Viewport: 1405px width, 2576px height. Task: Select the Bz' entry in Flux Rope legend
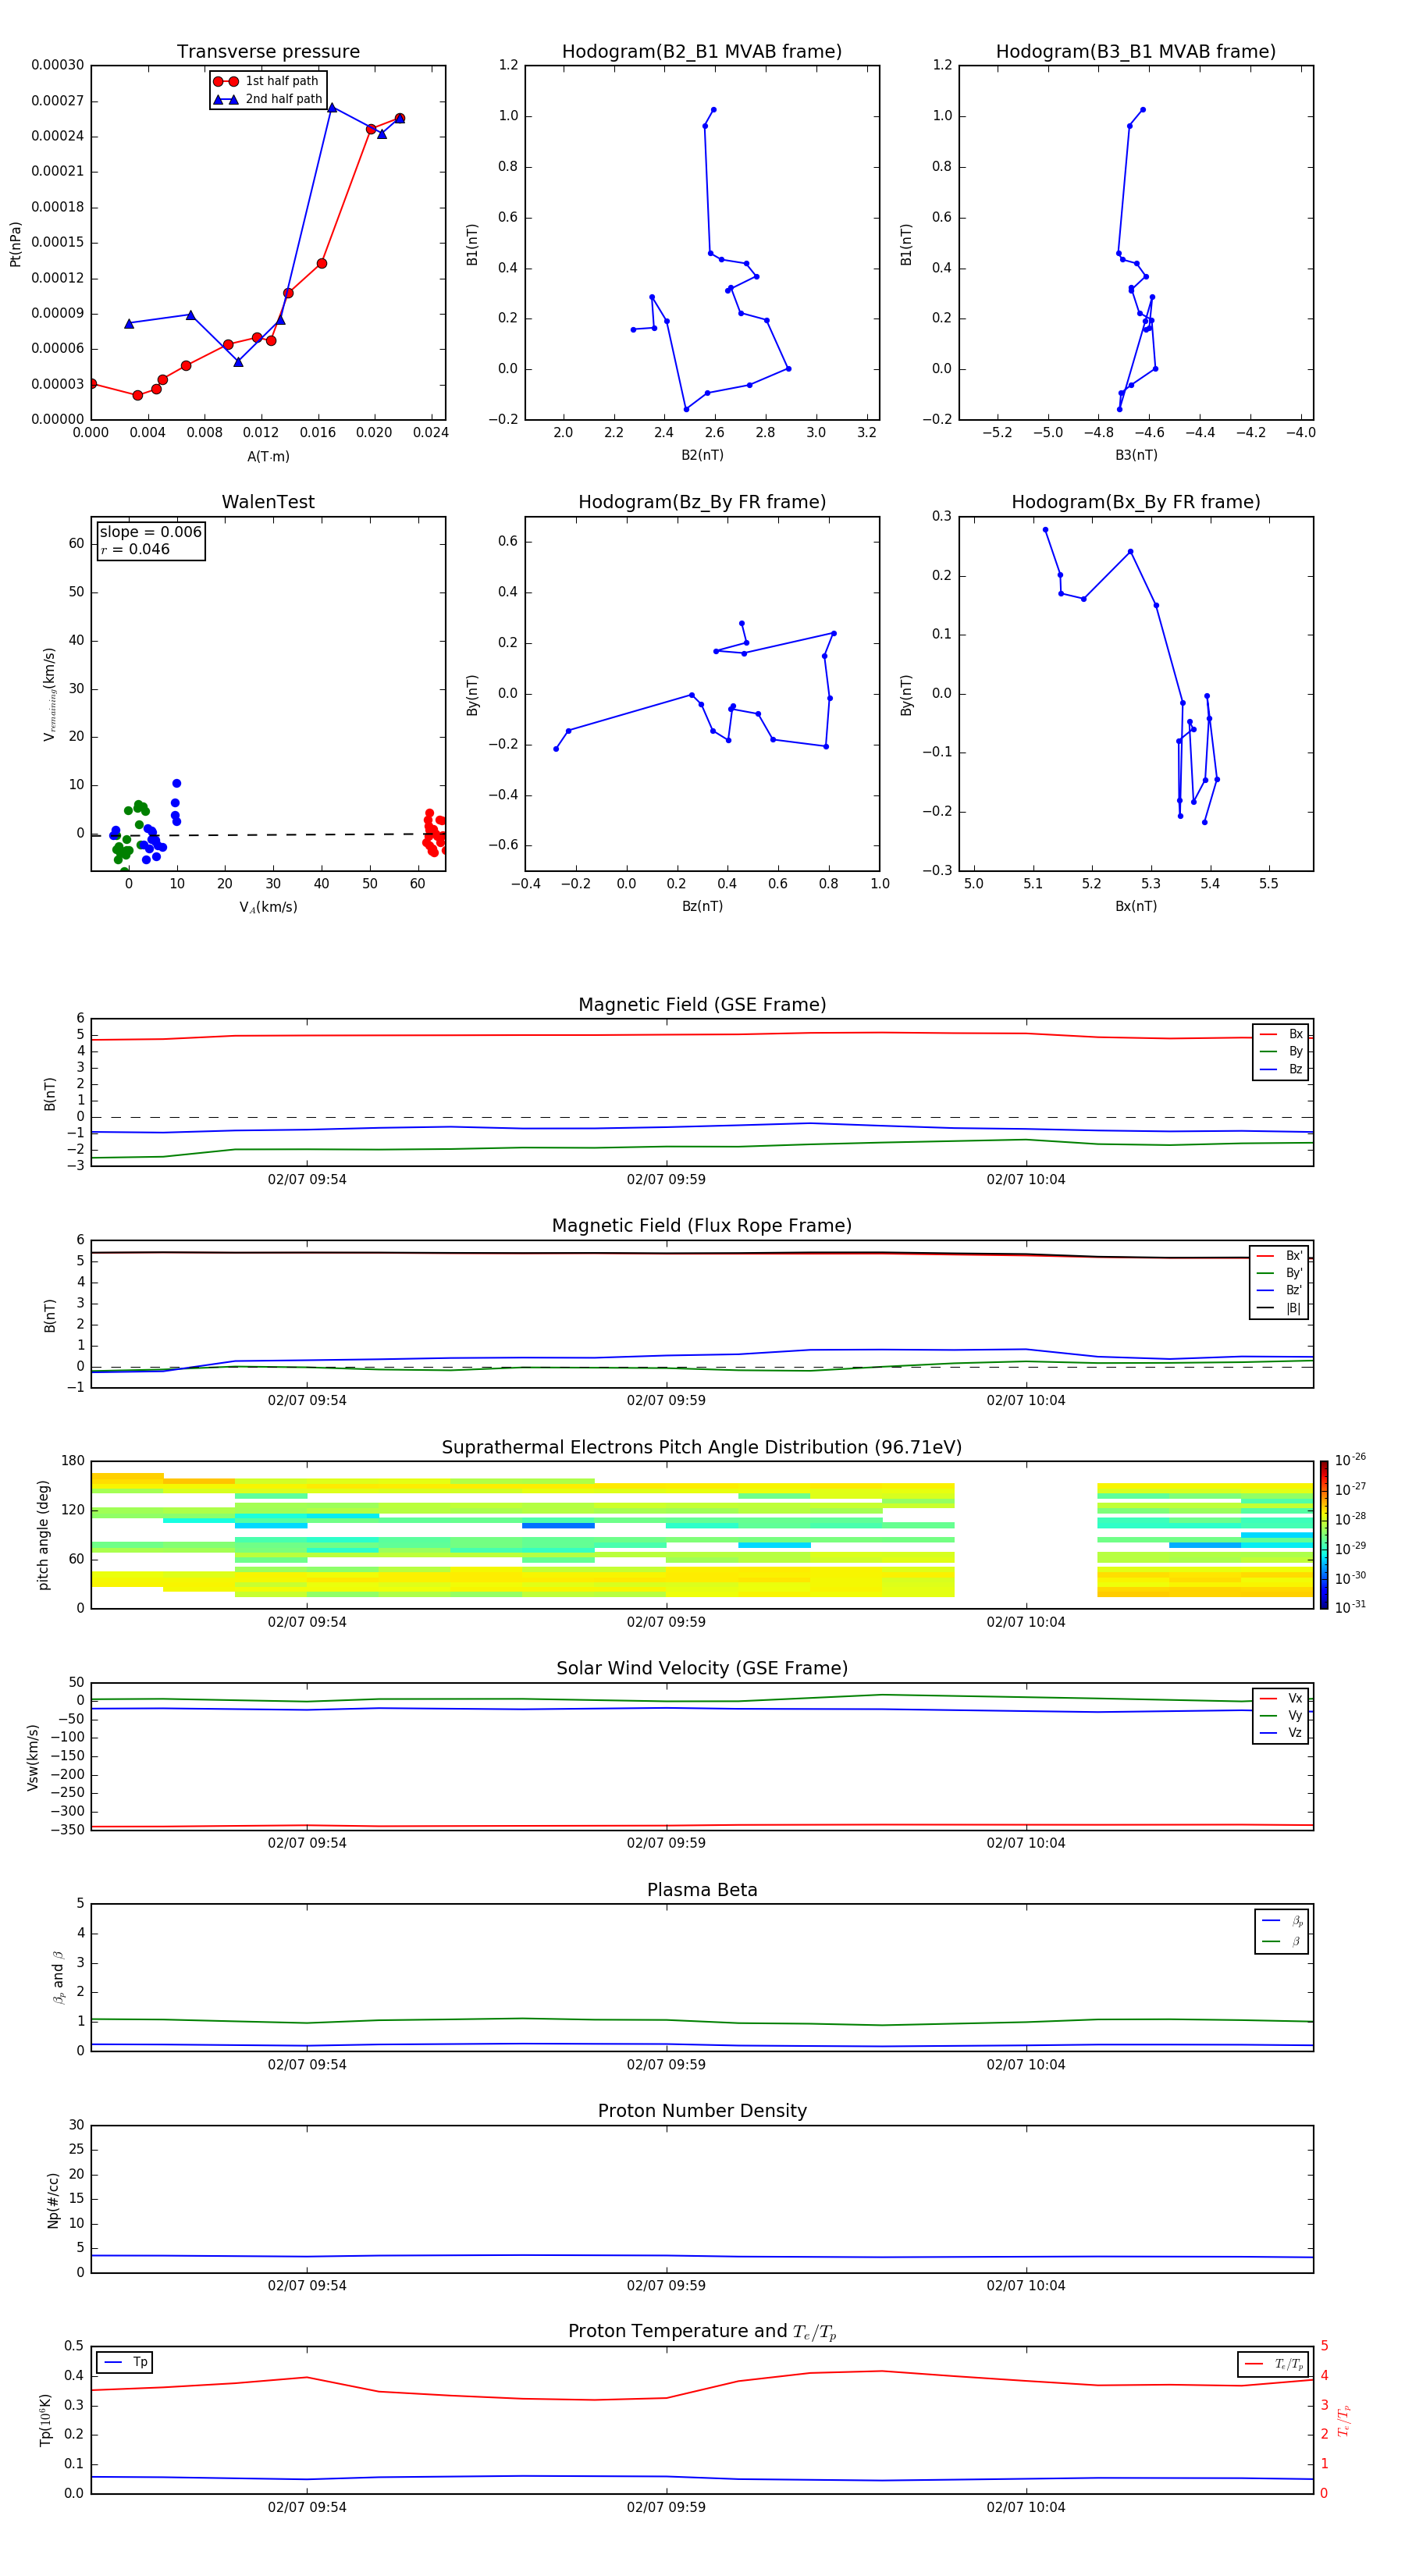tap(1280, 1290)
